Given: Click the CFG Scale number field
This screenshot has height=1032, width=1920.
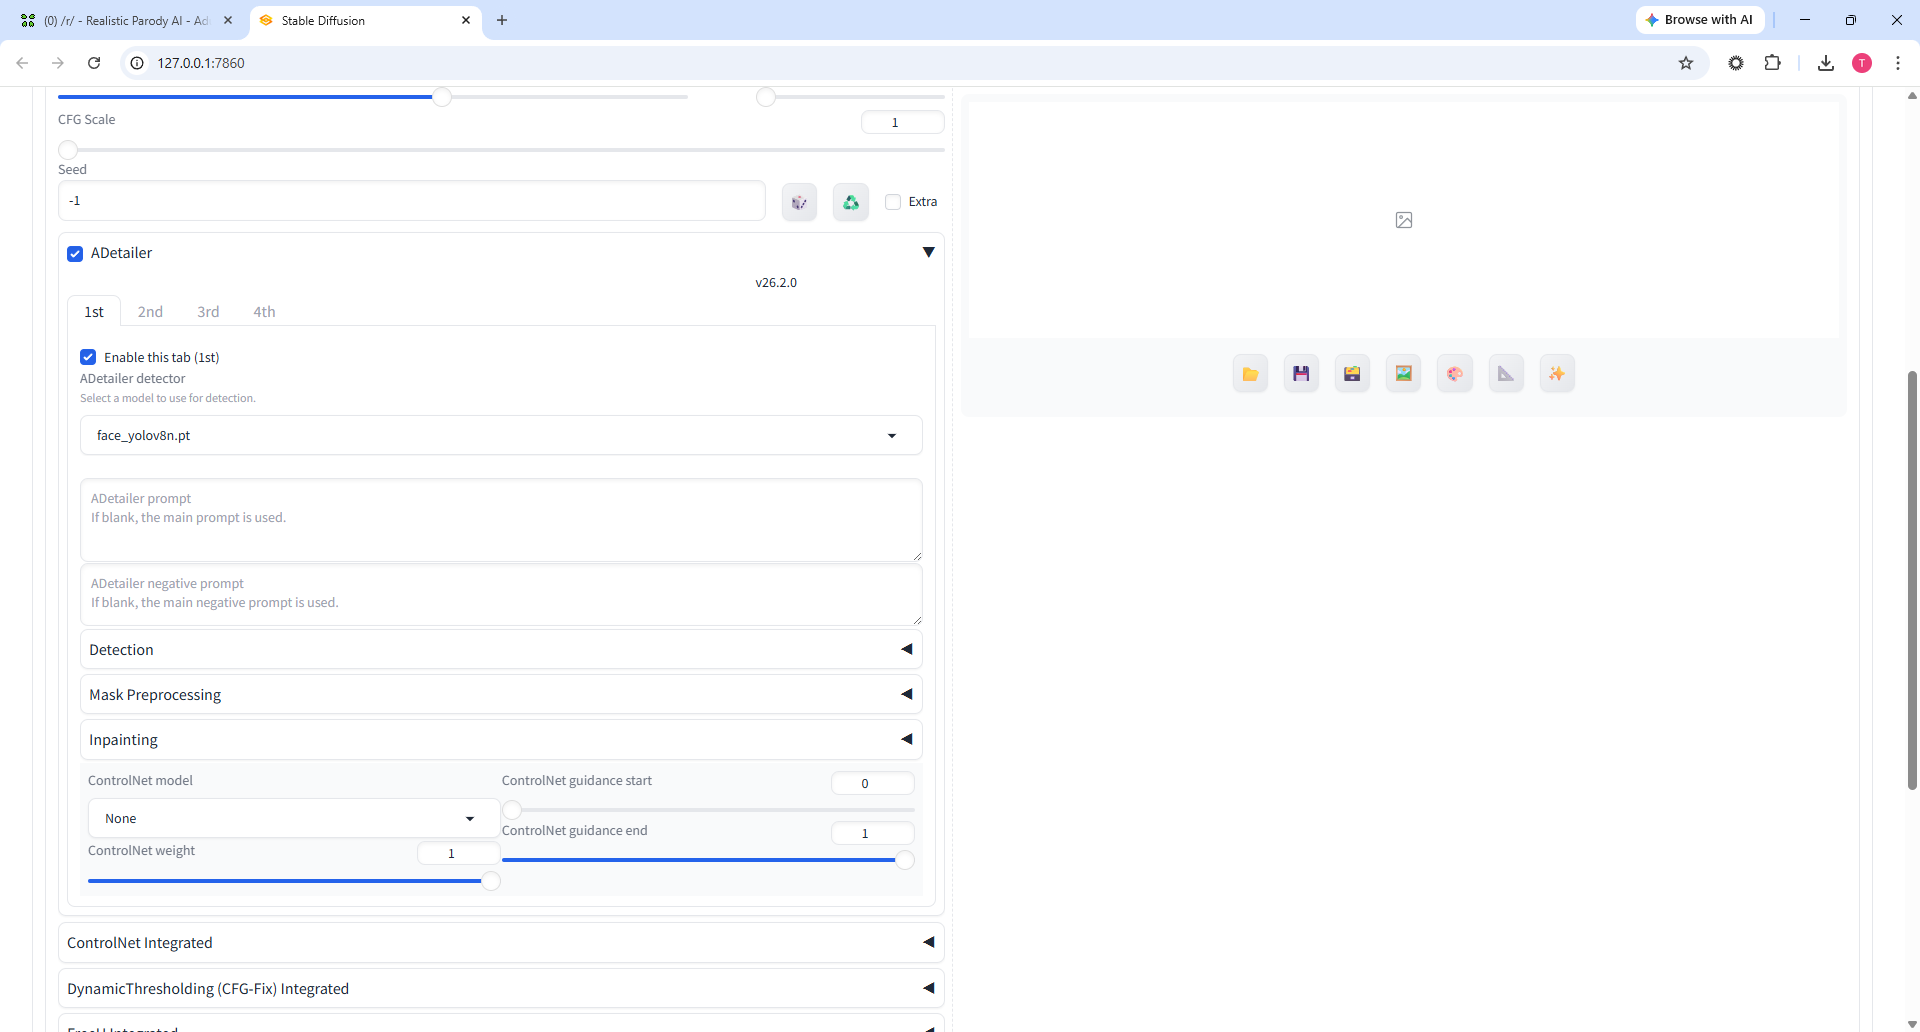Looking at the screenshot, I should click(903, 123).
